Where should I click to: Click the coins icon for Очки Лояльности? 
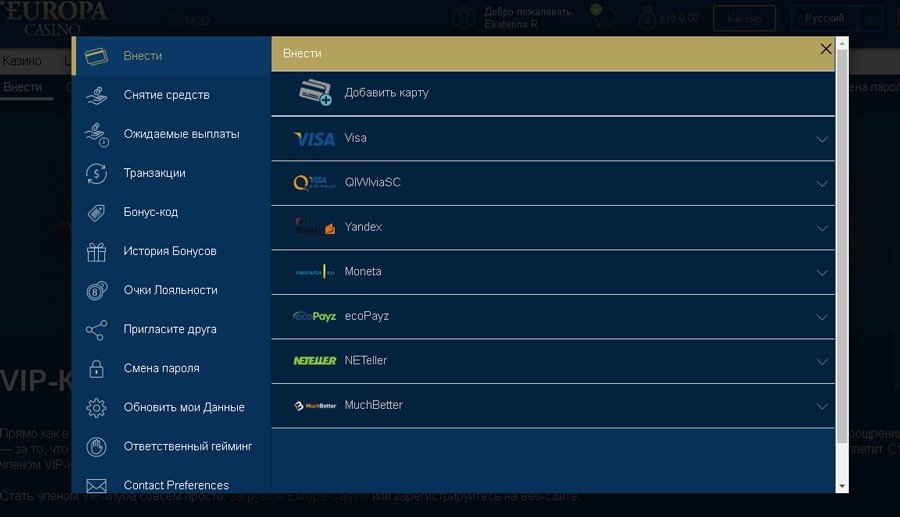coord(96,290)
